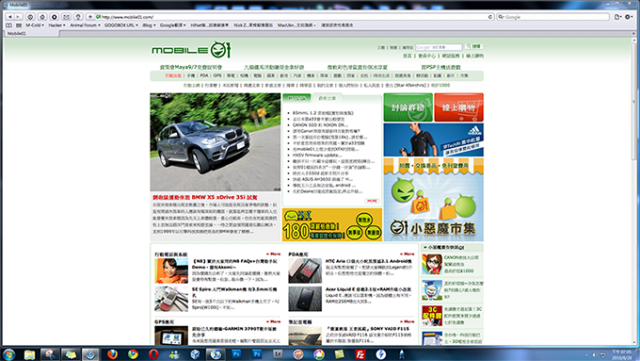Screen dimensions: 640x361
Task: Open the rocket icon at the taskbar's right end
Action: [x=401, y=354]
